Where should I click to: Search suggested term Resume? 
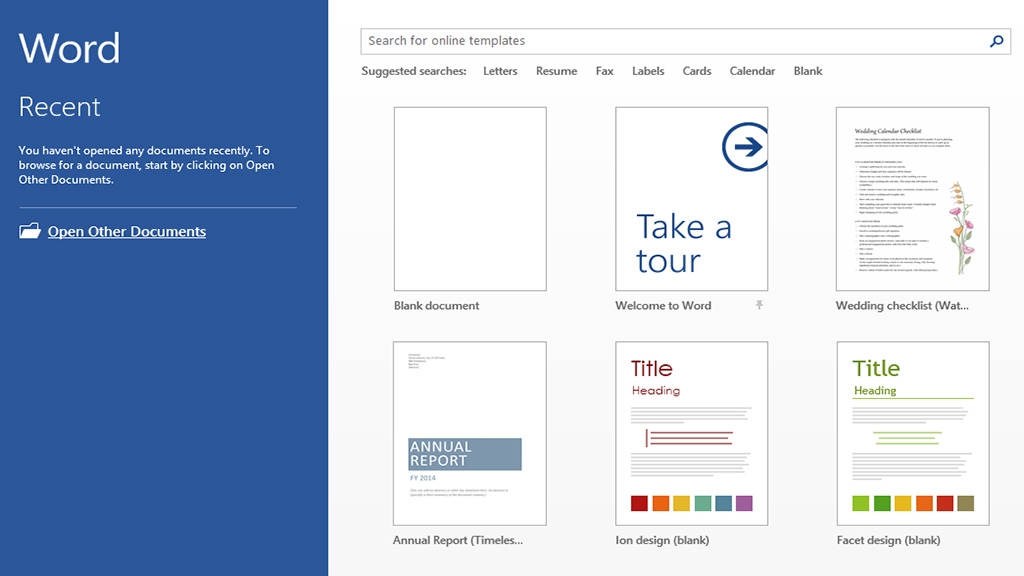556,71
